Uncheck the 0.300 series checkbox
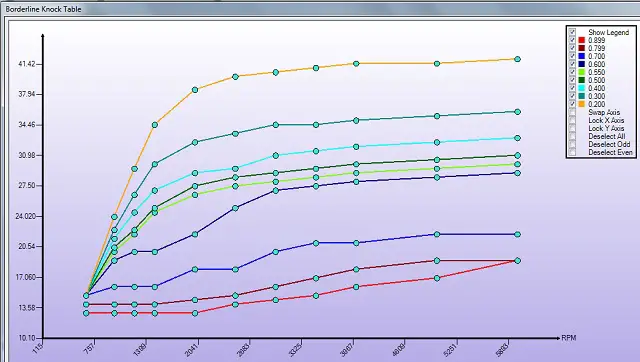 (572, 96)
